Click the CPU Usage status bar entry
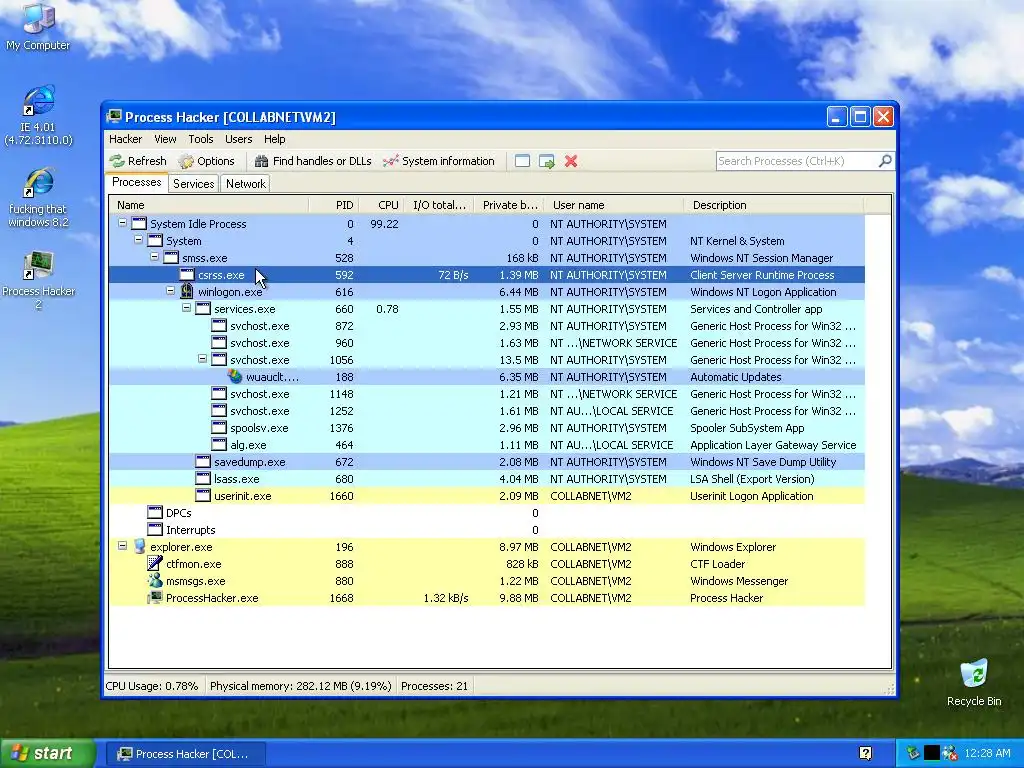1024x768 pixels. [152, 686]
